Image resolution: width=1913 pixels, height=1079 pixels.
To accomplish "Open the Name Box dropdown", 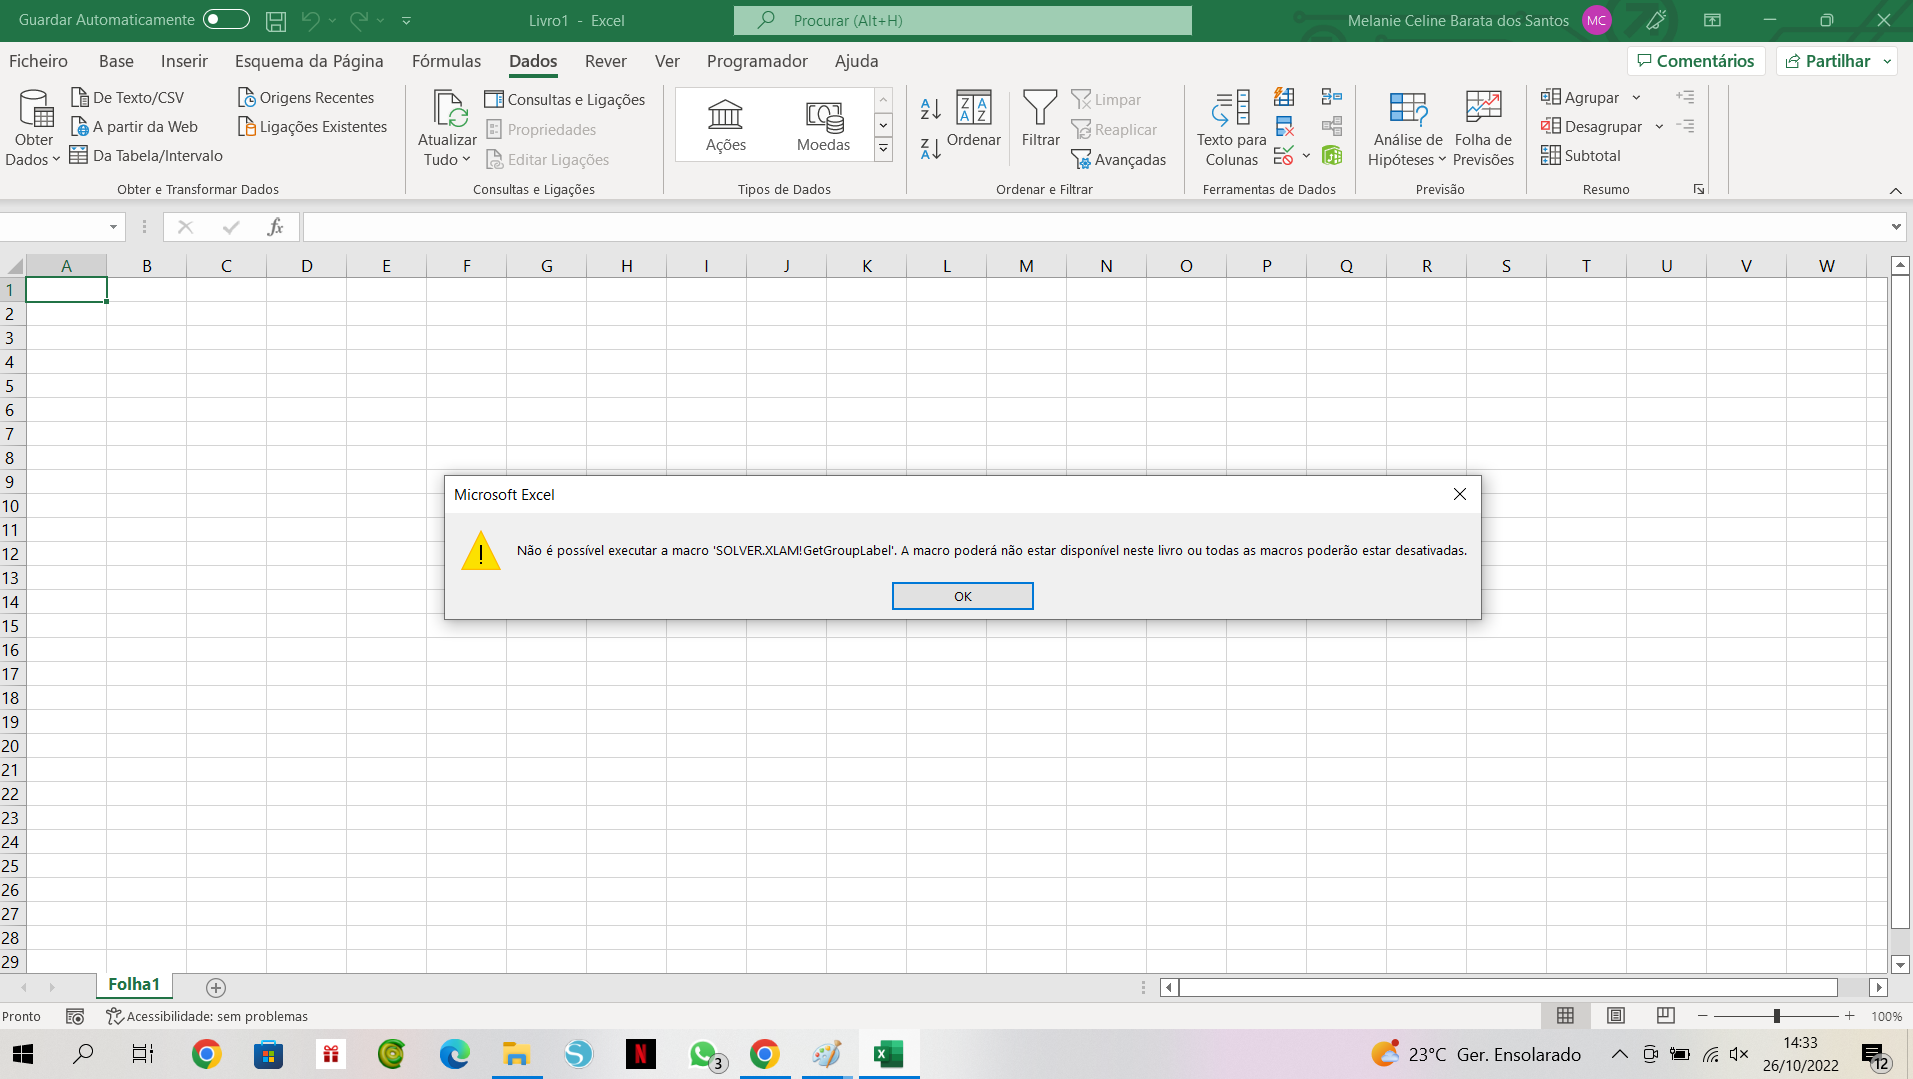I will (x=113, y=227).
